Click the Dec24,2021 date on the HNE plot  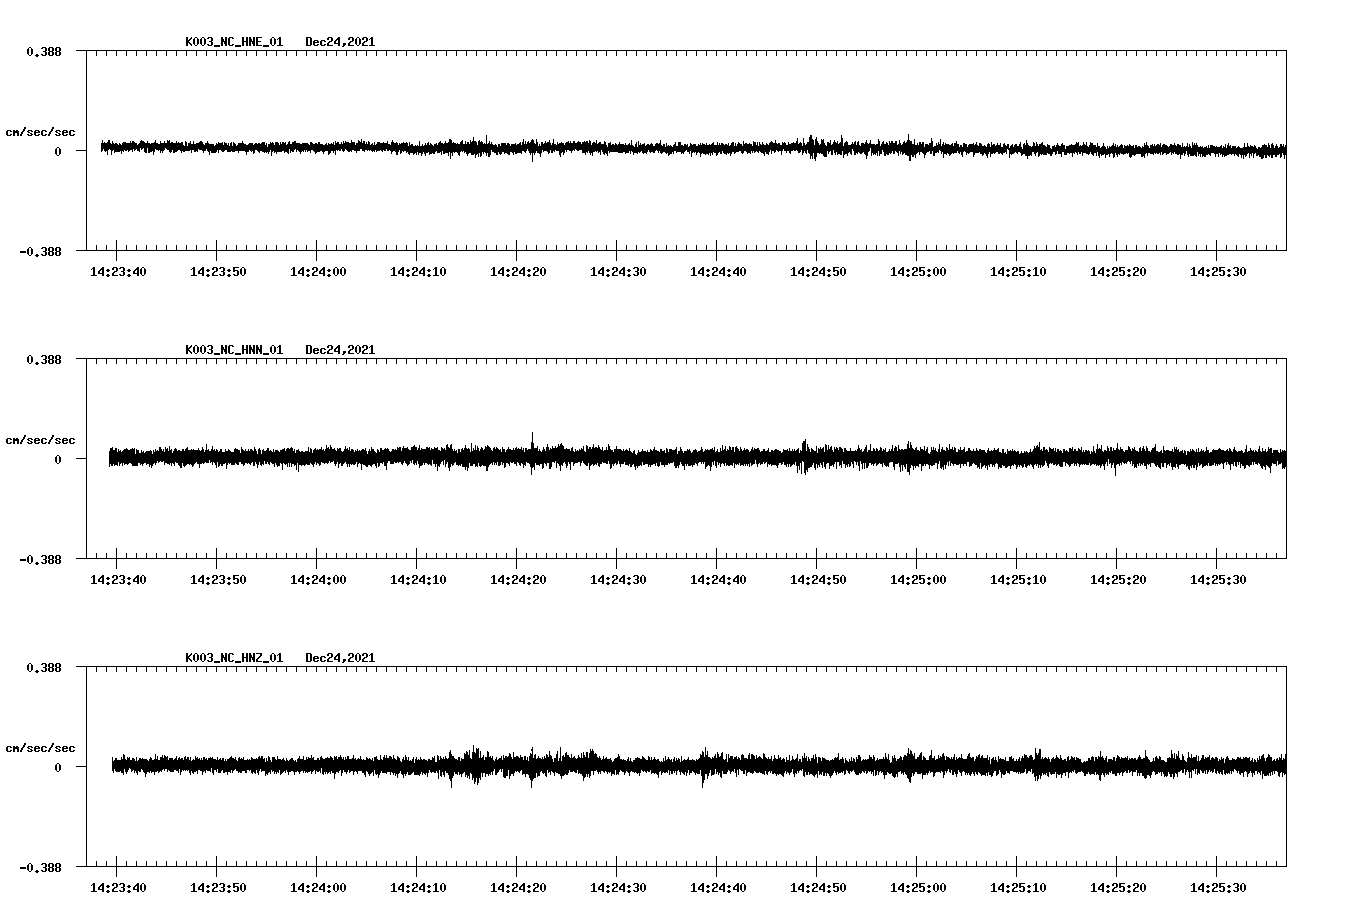pyautogui.click(x=340, y=42)
